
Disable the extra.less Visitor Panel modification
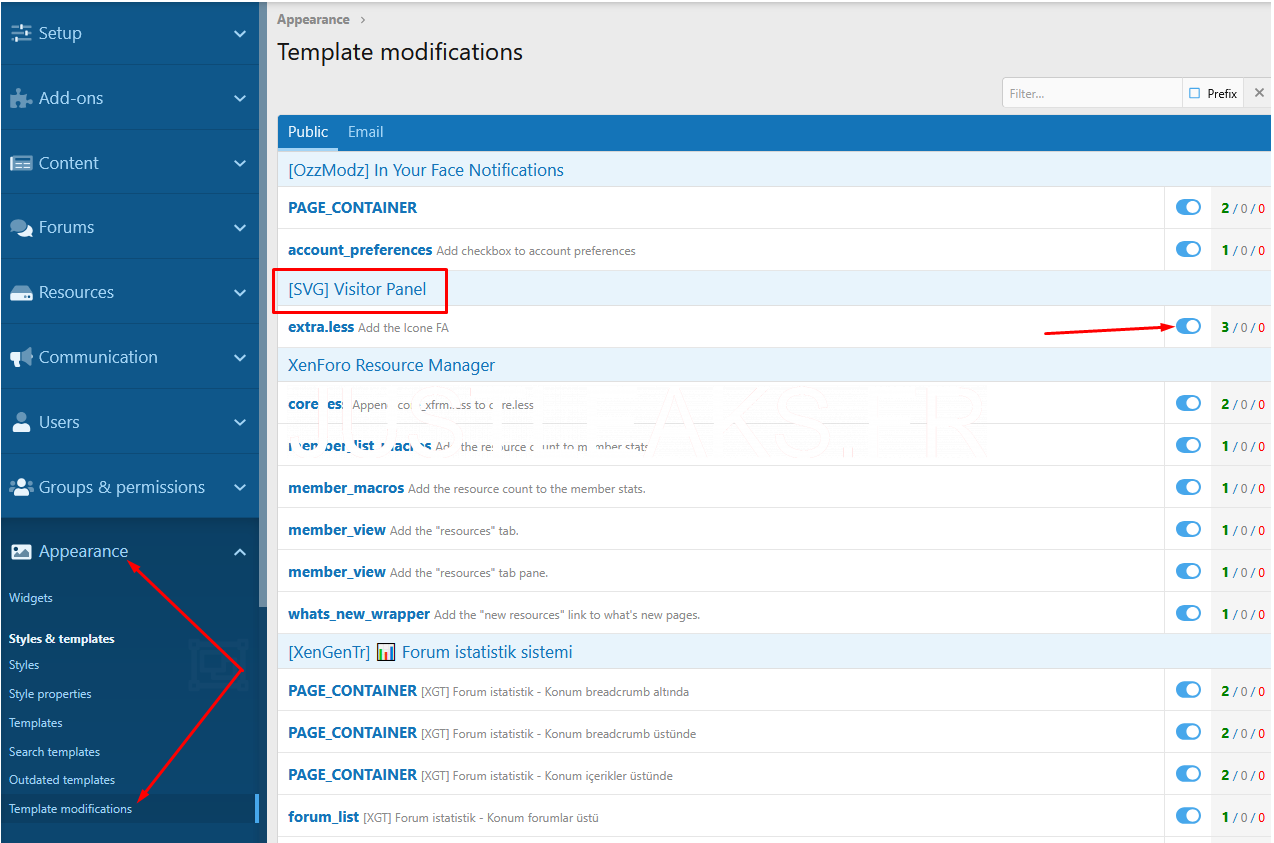pyautogui.click(x=1188, y=326)
